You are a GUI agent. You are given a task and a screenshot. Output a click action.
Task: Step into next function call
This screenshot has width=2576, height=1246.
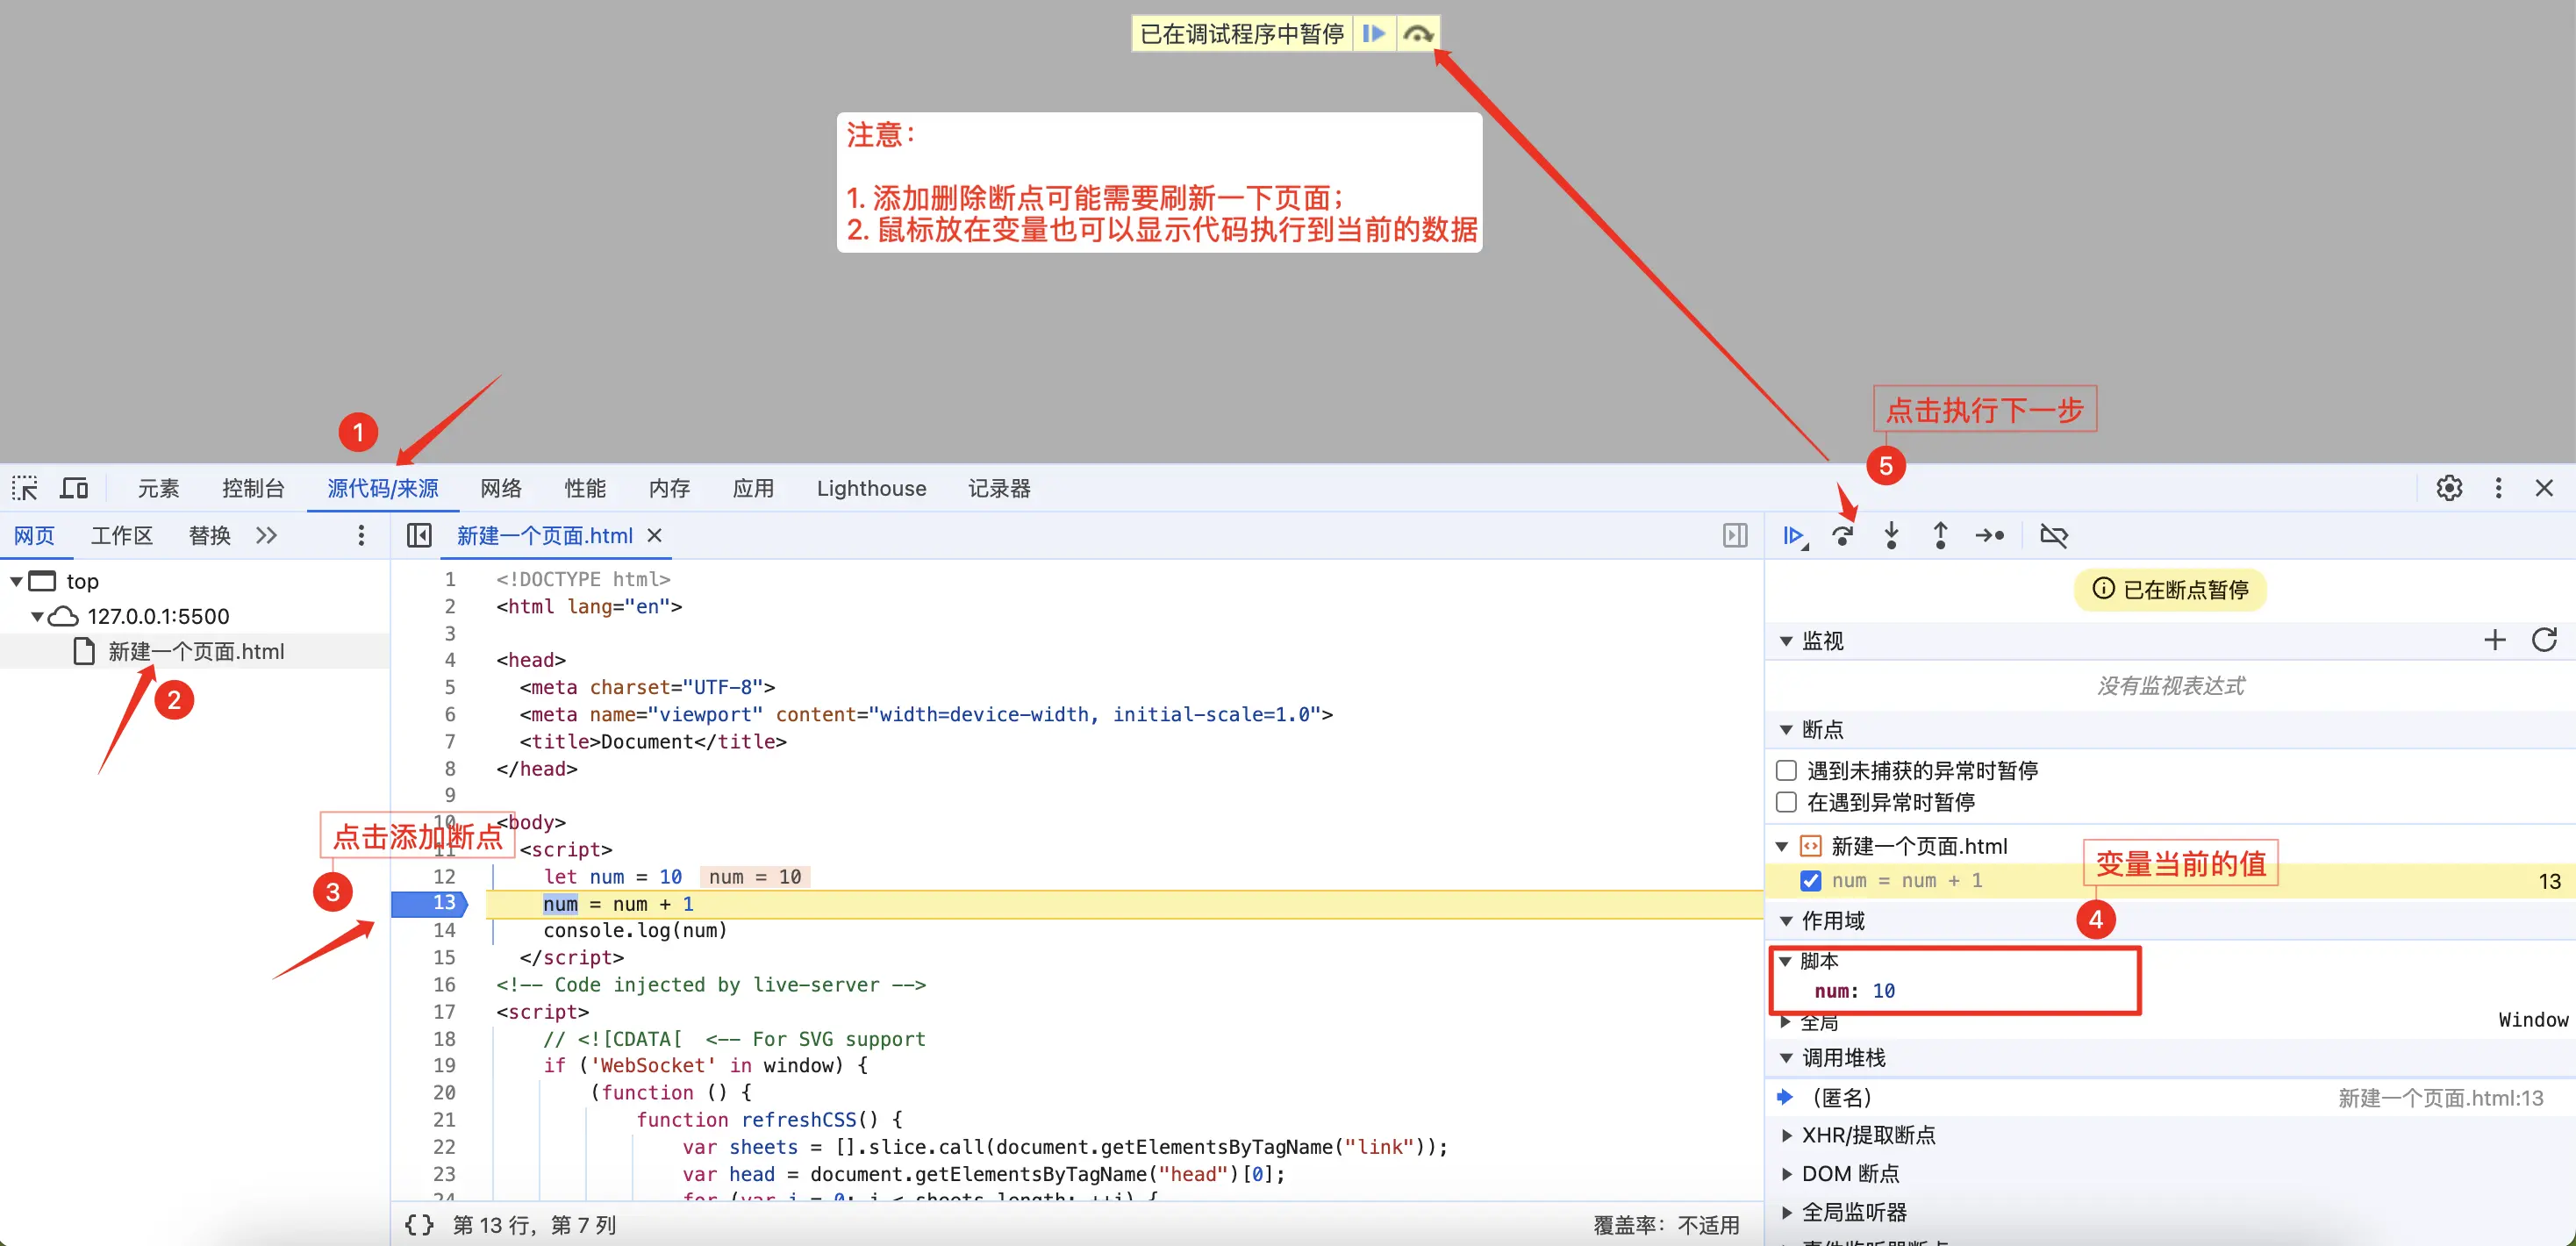[1891, 536]
